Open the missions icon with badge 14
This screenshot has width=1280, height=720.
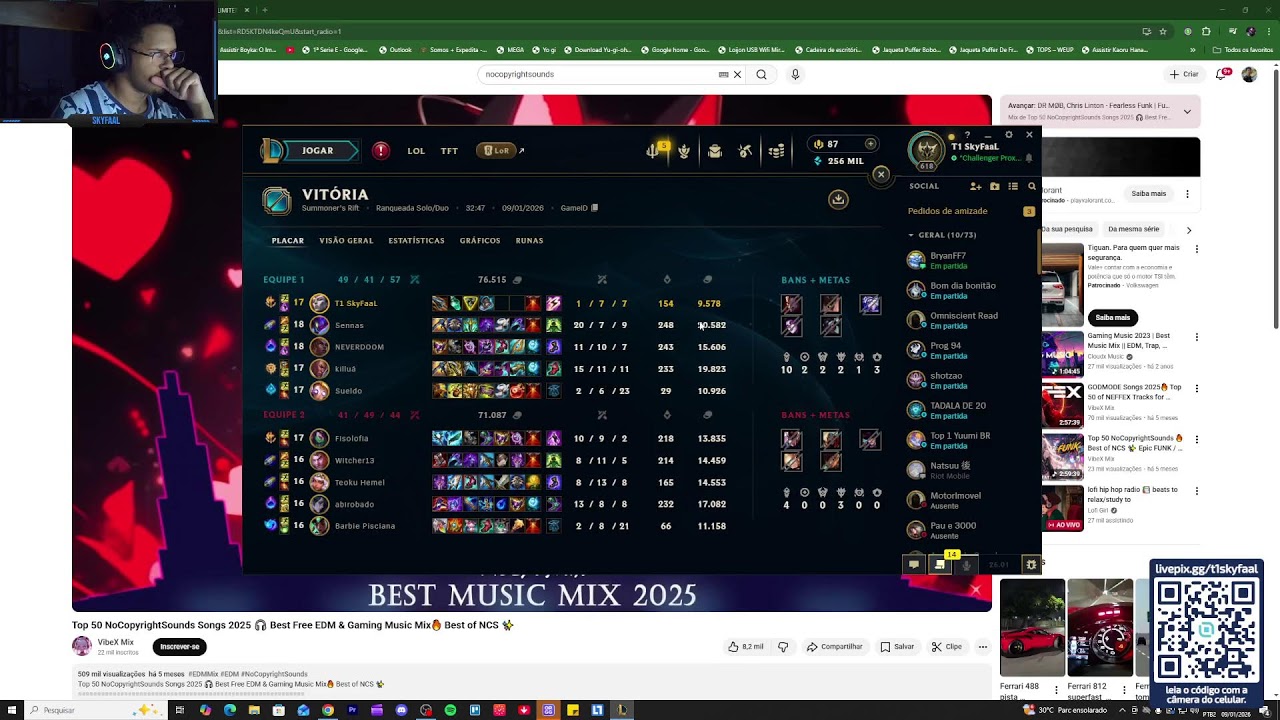[940, 565]
